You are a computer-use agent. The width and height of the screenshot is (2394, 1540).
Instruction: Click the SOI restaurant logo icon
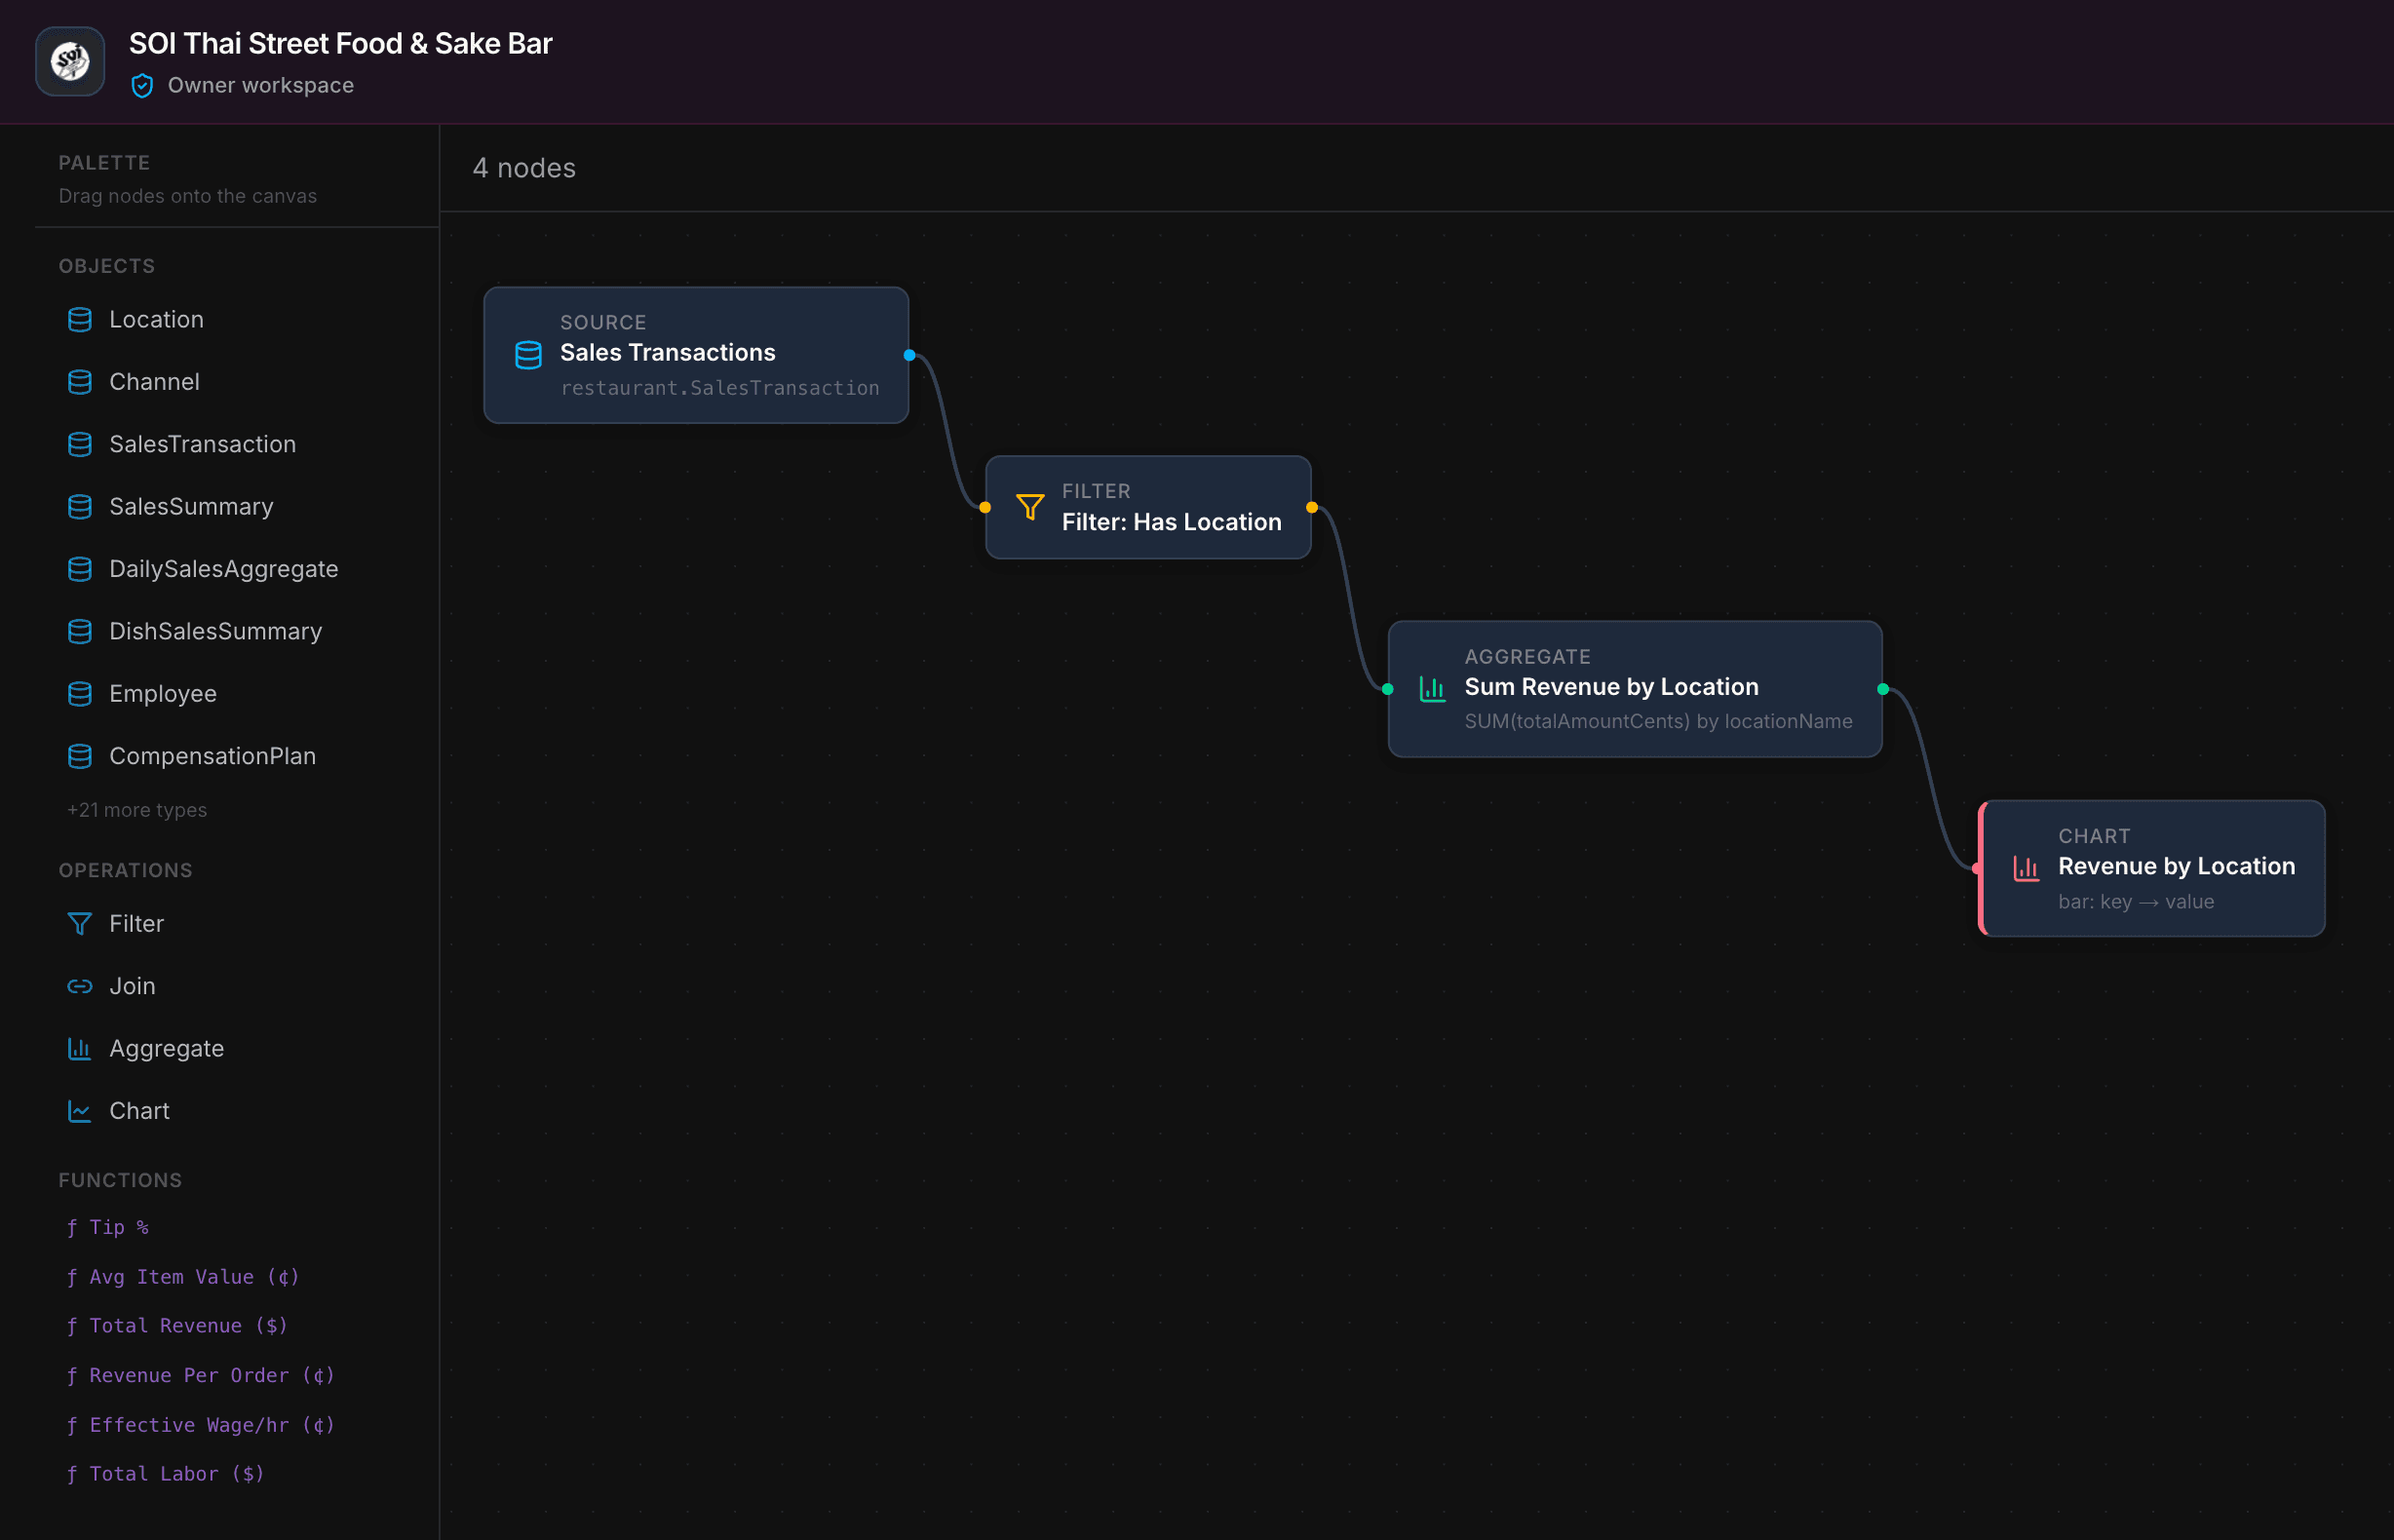70,61
